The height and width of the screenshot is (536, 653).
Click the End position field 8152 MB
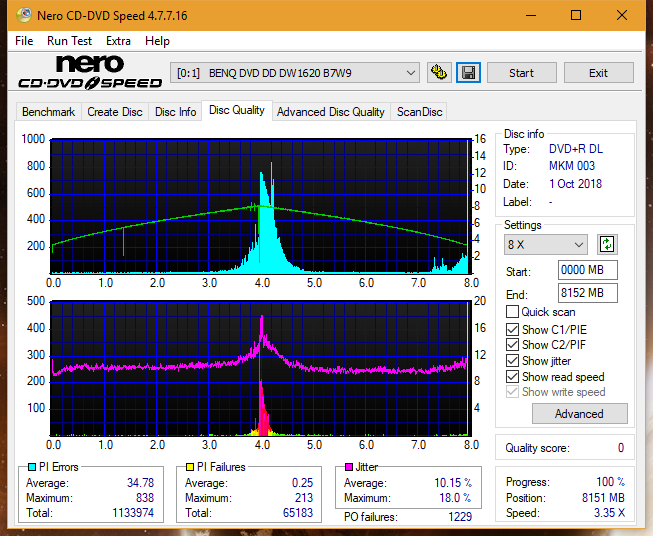(x=588, y=293)
